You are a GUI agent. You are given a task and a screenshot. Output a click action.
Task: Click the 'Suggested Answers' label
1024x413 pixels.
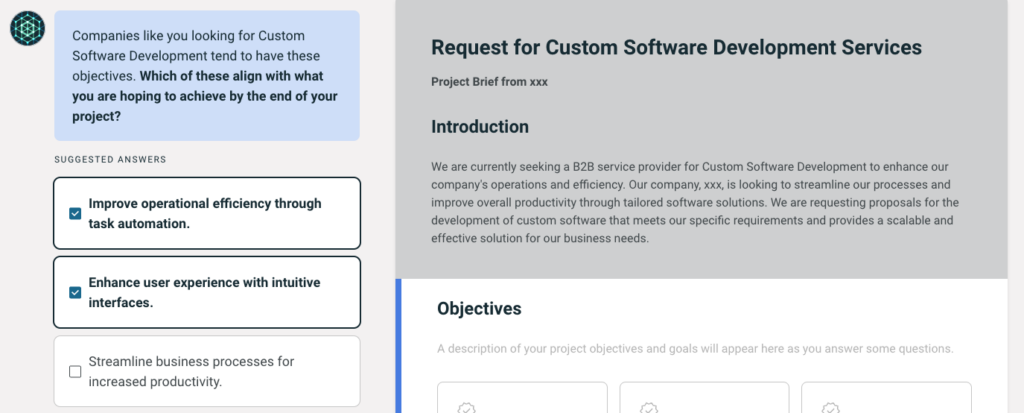click(110, 159)
